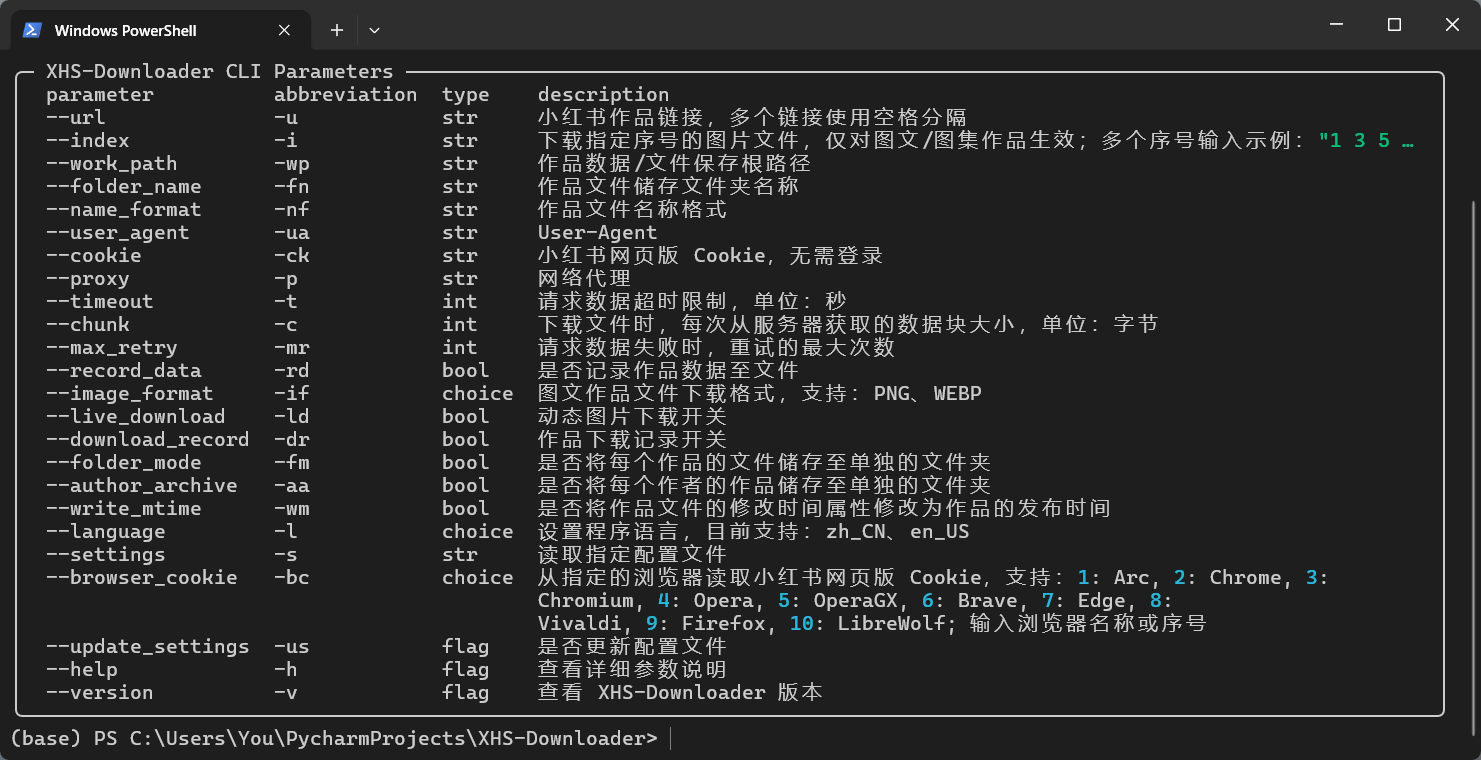Close the terminal window

point(1452,25)
